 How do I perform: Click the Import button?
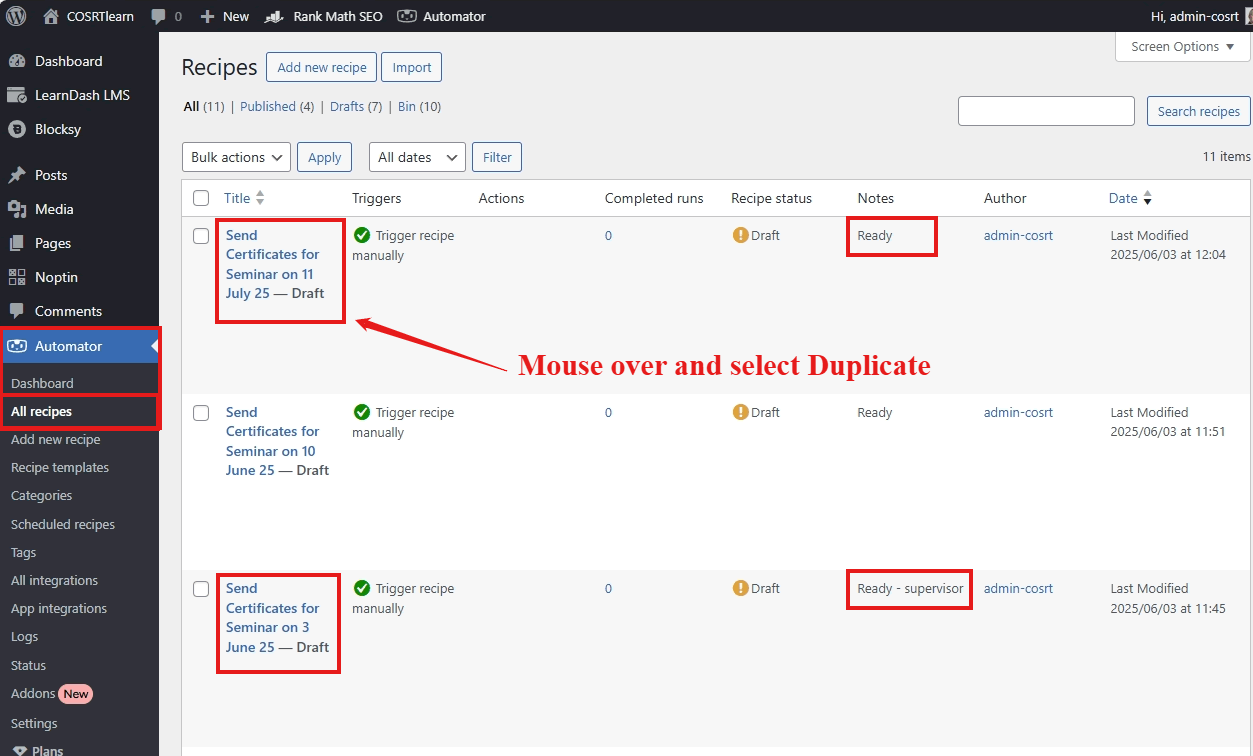click(412, 67)
